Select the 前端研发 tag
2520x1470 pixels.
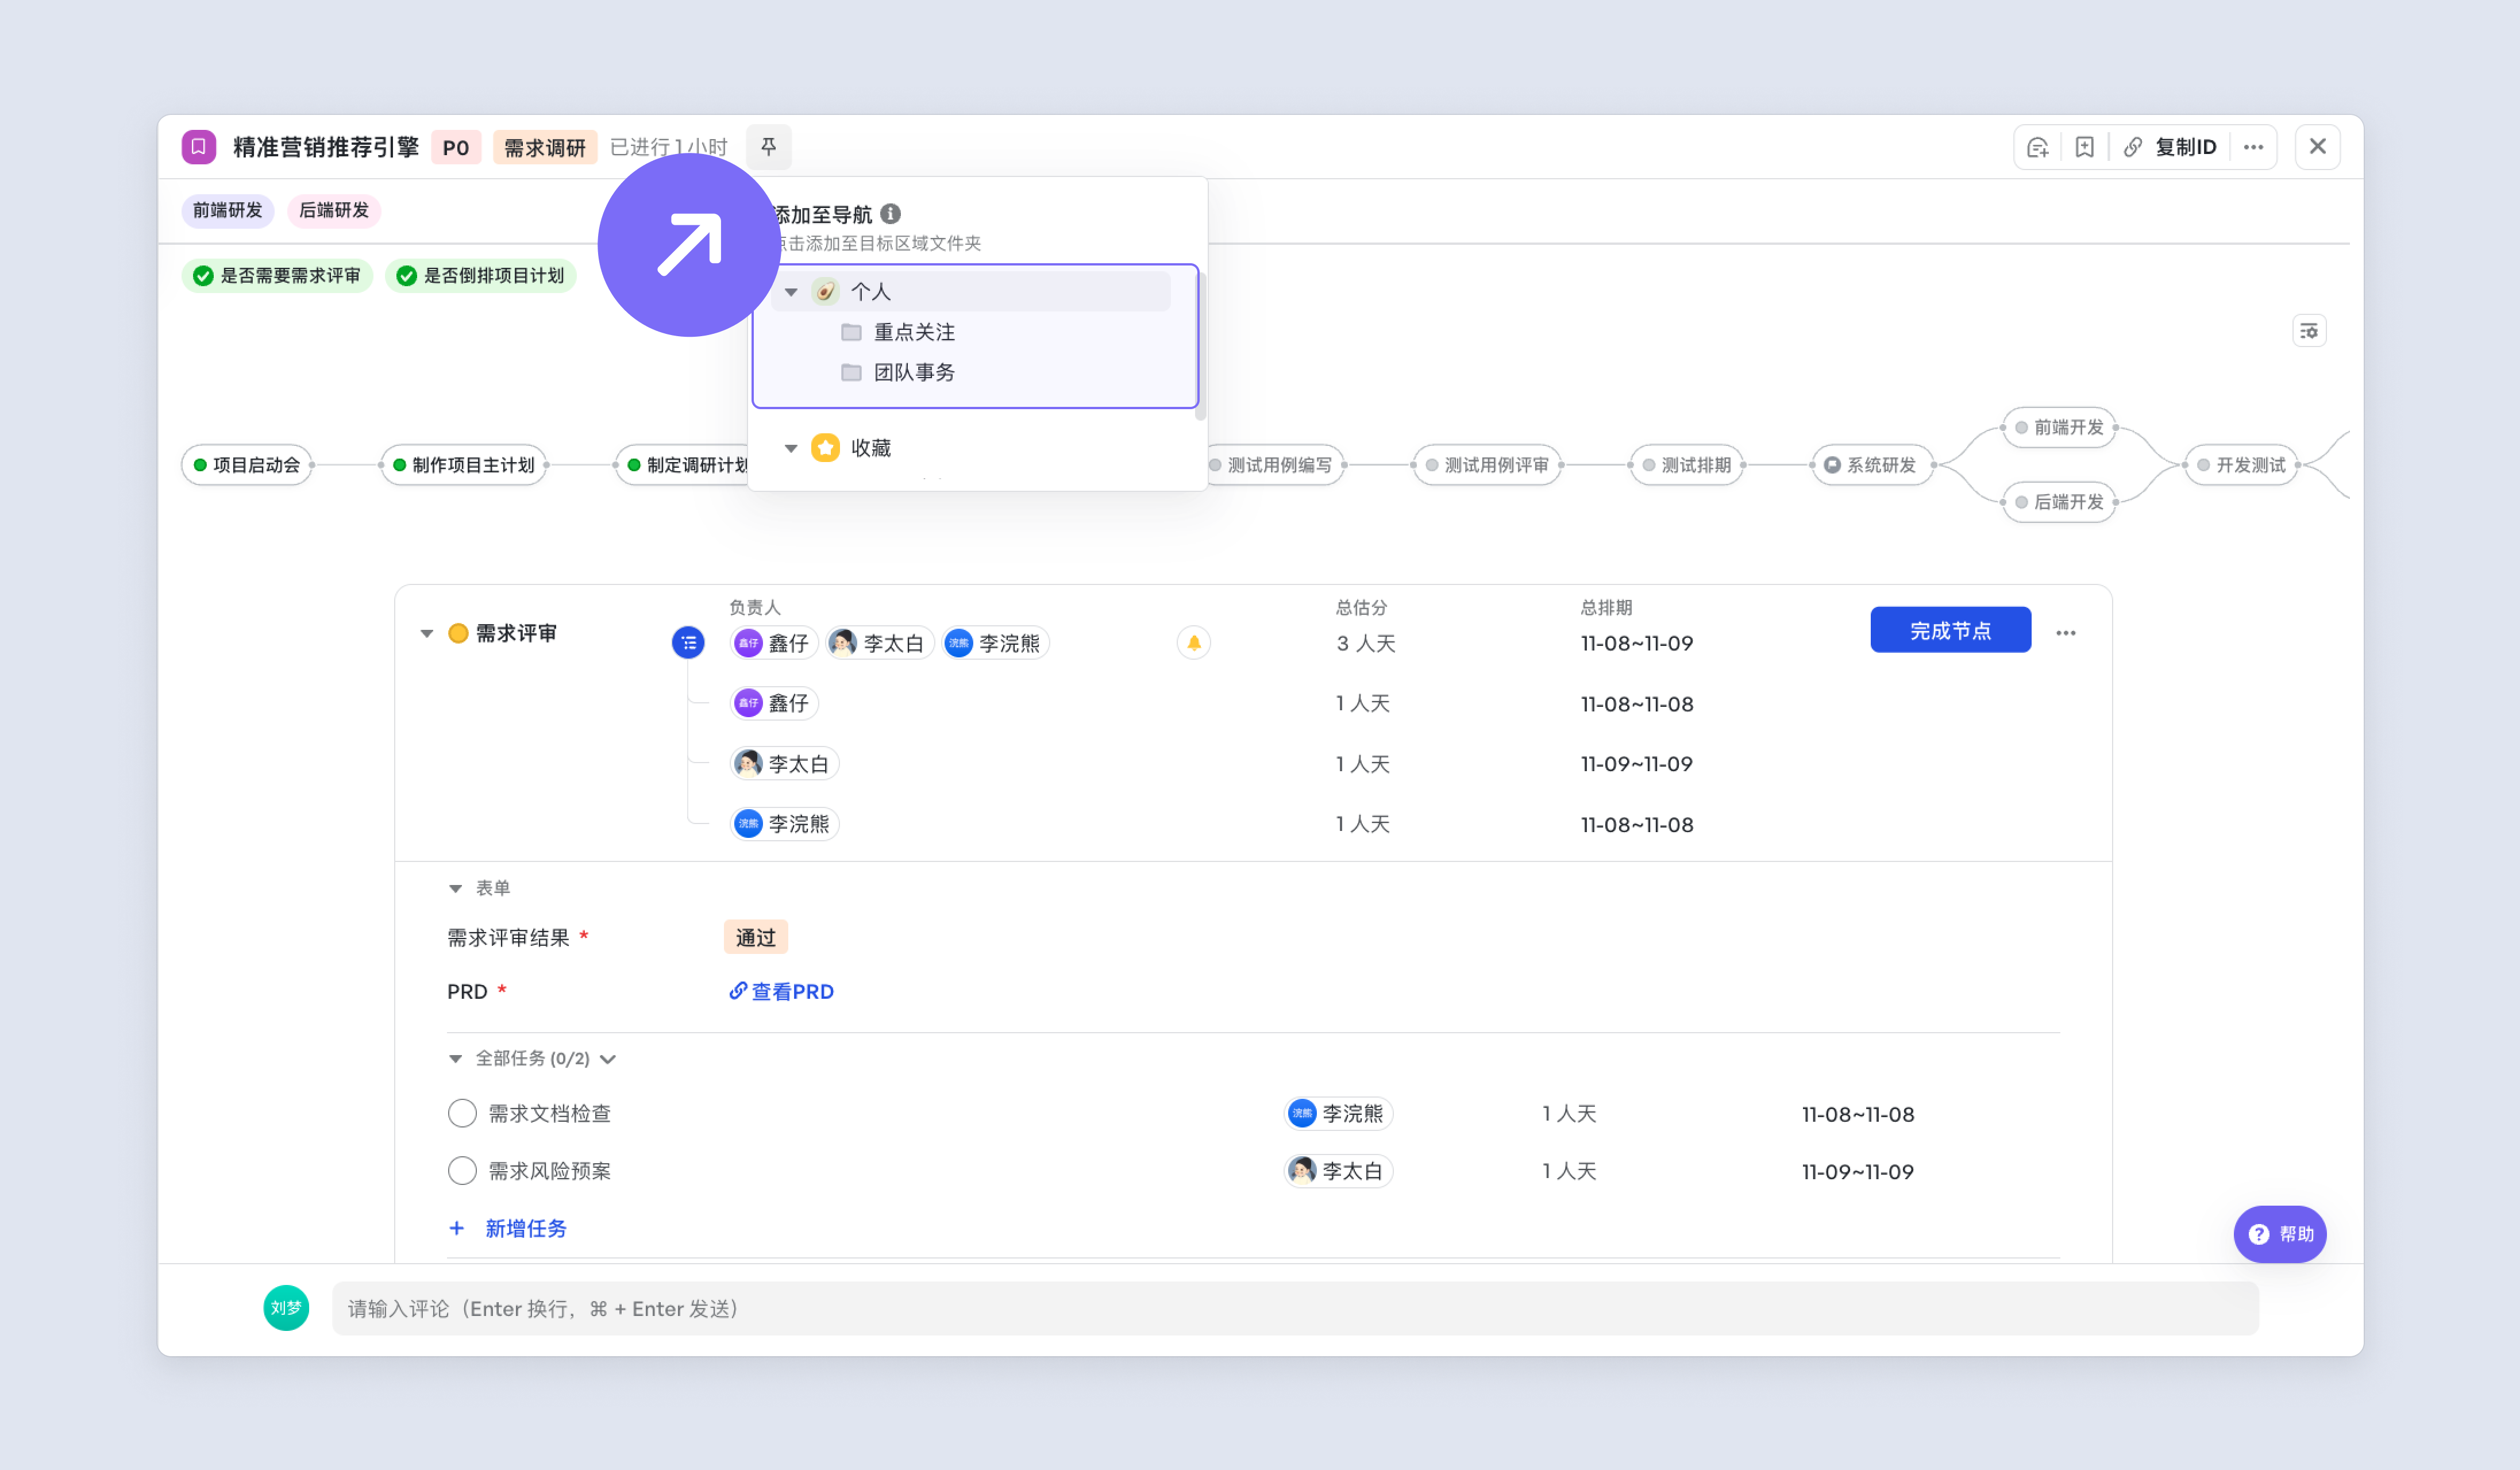[x=228, y=211]
